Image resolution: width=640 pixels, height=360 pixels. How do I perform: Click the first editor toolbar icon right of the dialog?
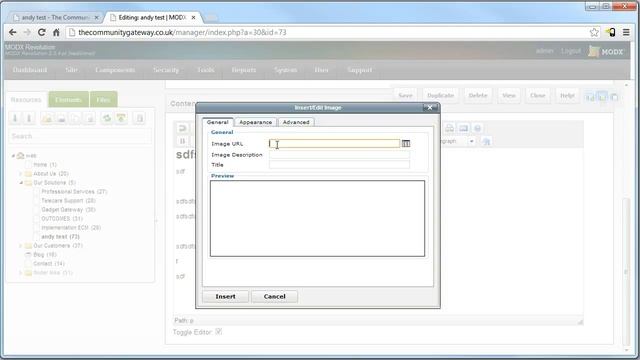click(449, 128)
